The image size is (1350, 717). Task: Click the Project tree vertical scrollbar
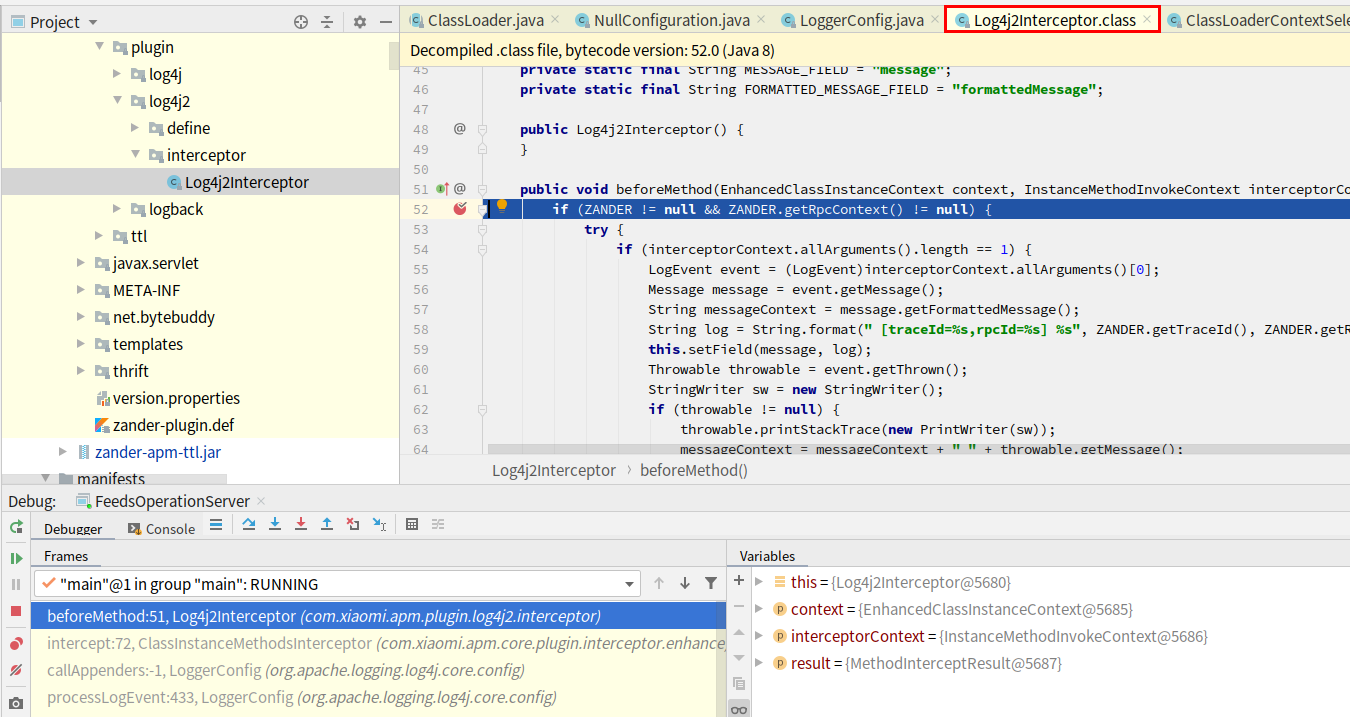point(393,56)
